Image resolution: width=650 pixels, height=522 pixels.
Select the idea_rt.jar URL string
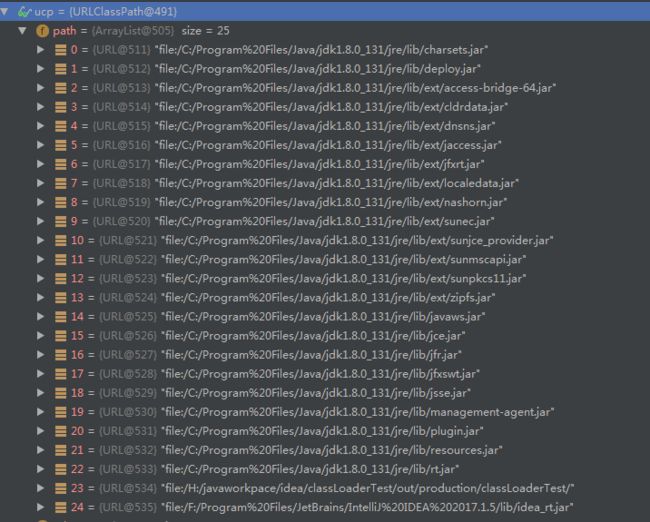click(x=367, y=507)
